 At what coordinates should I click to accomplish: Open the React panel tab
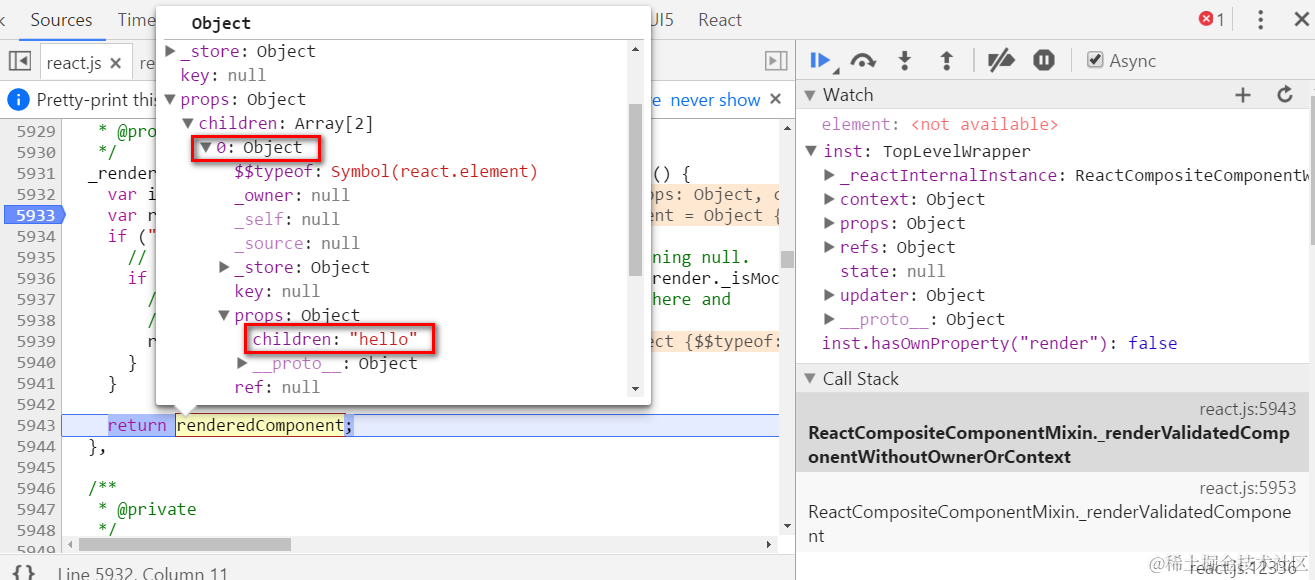tap(720, 20)
